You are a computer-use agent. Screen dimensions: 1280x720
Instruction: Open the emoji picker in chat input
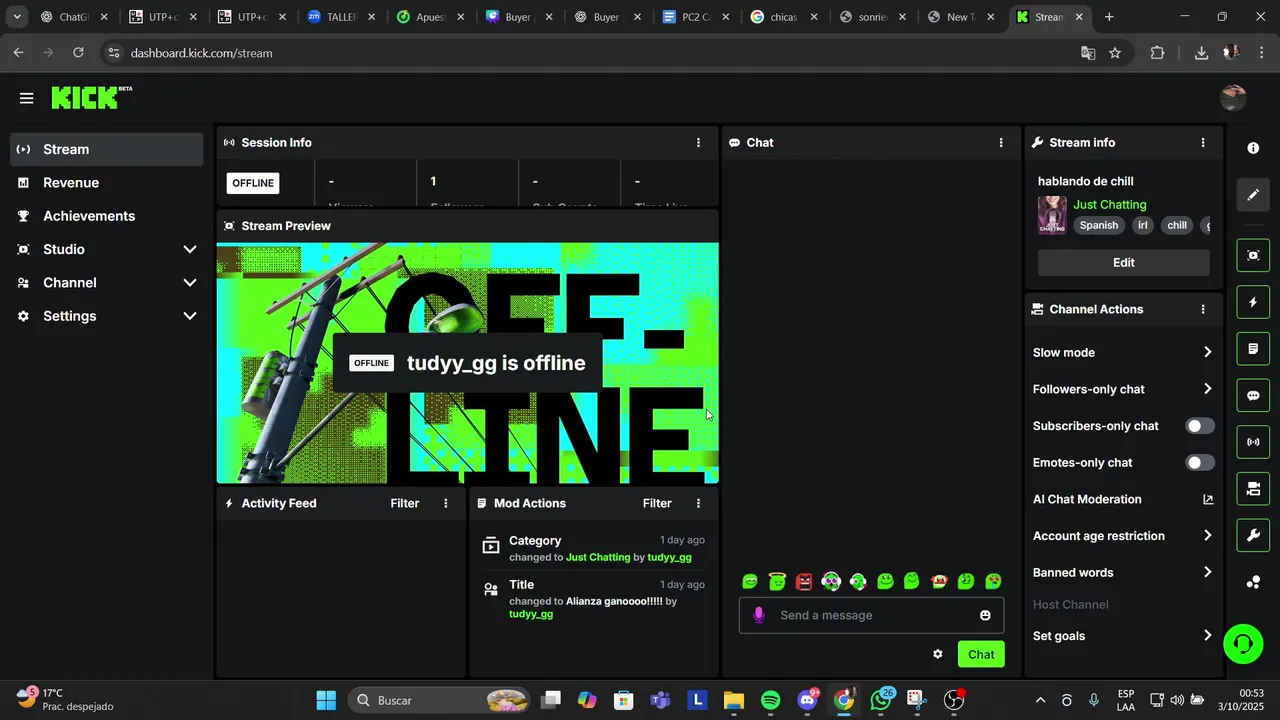[x=985, y=615]
